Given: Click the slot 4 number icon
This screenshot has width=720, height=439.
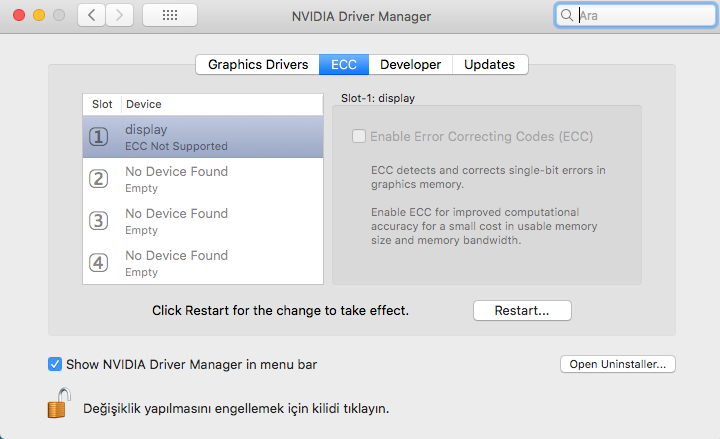Looking at the screenshot, I should [x=99, y=264].
